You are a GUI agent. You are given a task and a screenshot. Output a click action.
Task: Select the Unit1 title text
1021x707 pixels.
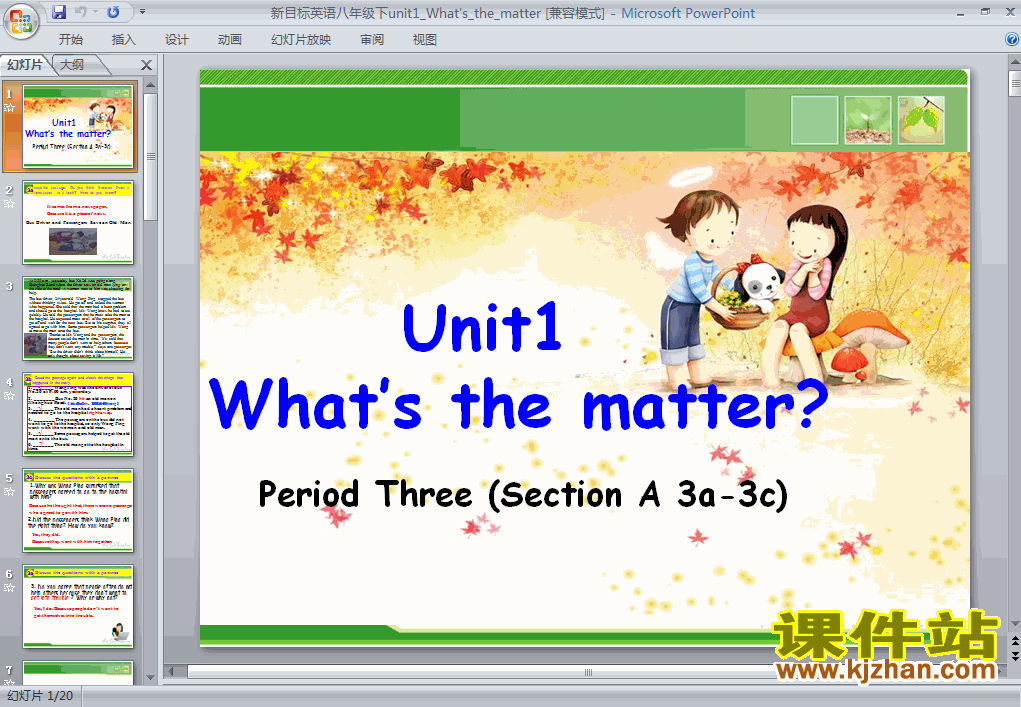tap(482, 327)
